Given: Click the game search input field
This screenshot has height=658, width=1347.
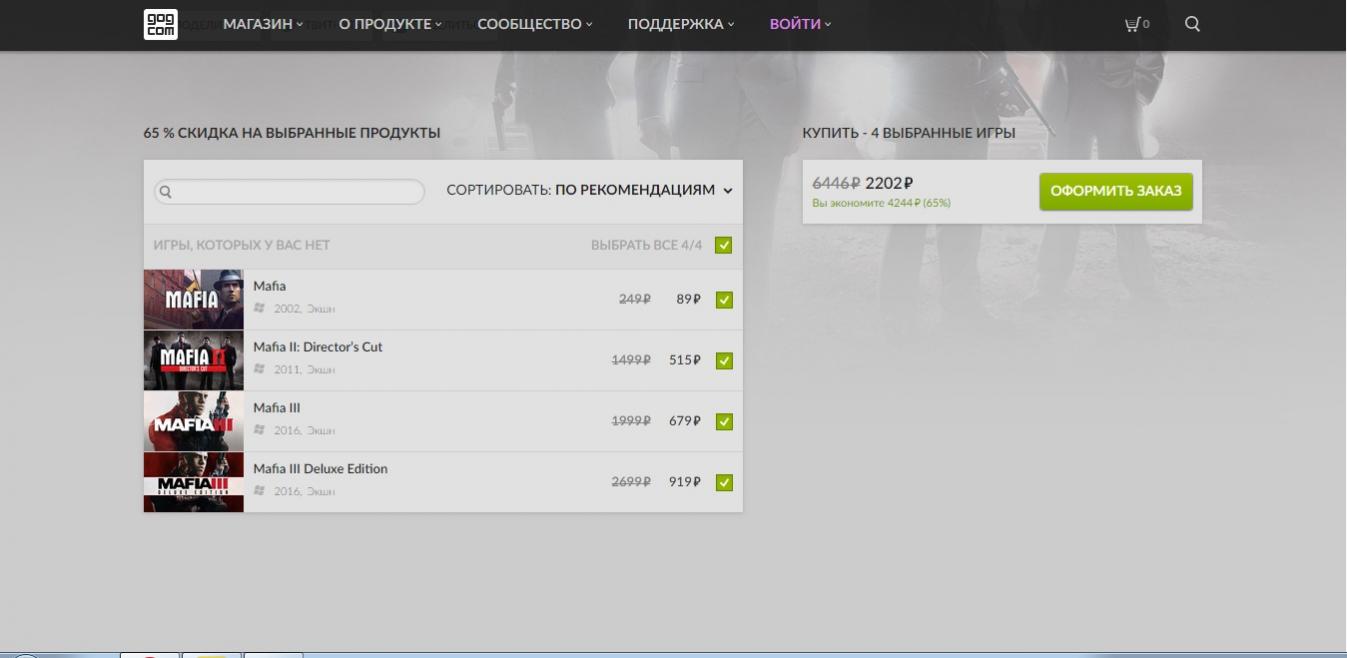Looking at the screenshot, I should coord(289,192).
